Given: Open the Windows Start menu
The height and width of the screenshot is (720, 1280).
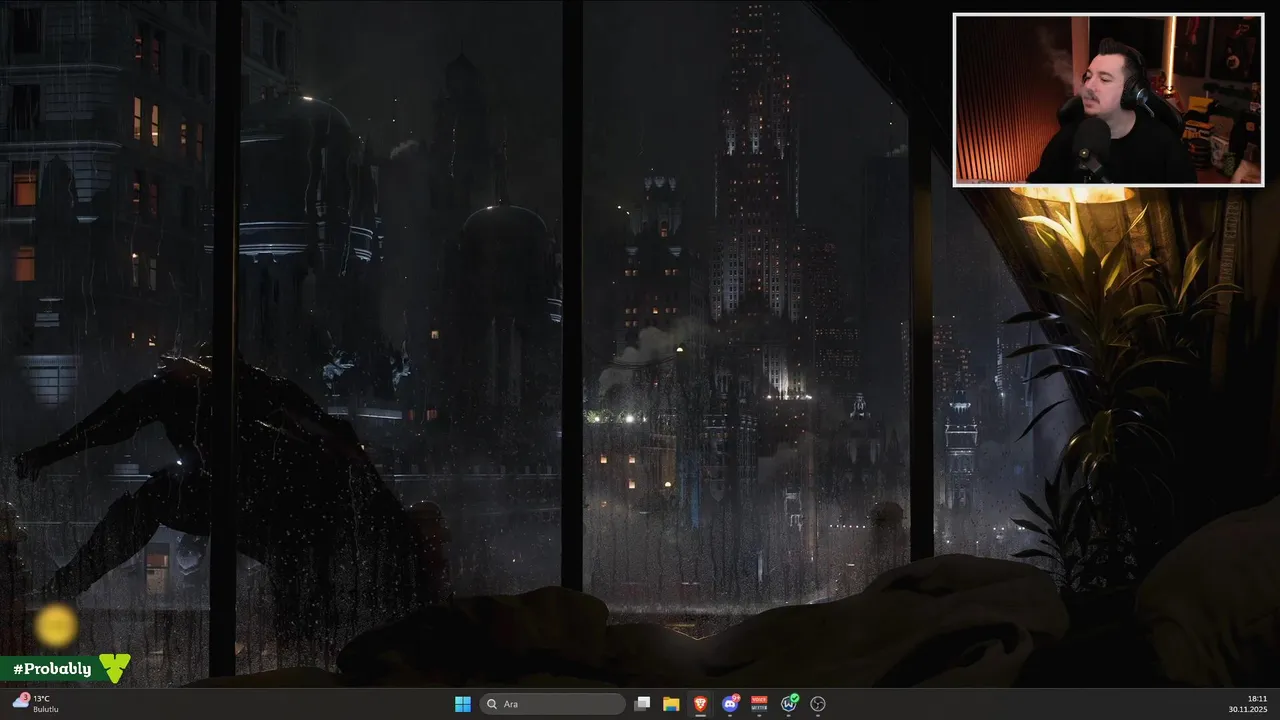Looking at the screenshot, I should 463,704.
